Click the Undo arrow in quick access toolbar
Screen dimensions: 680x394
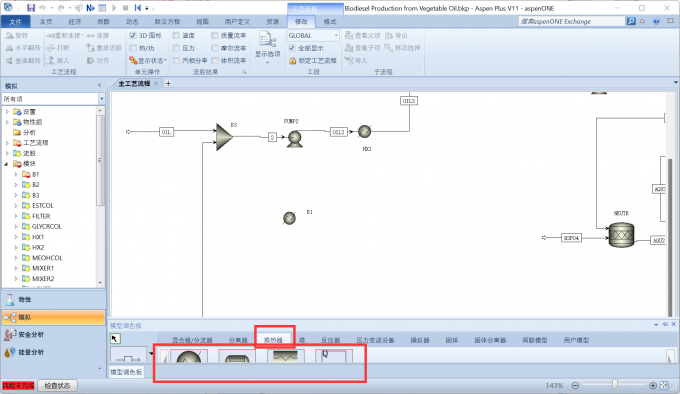coord(42,8)
